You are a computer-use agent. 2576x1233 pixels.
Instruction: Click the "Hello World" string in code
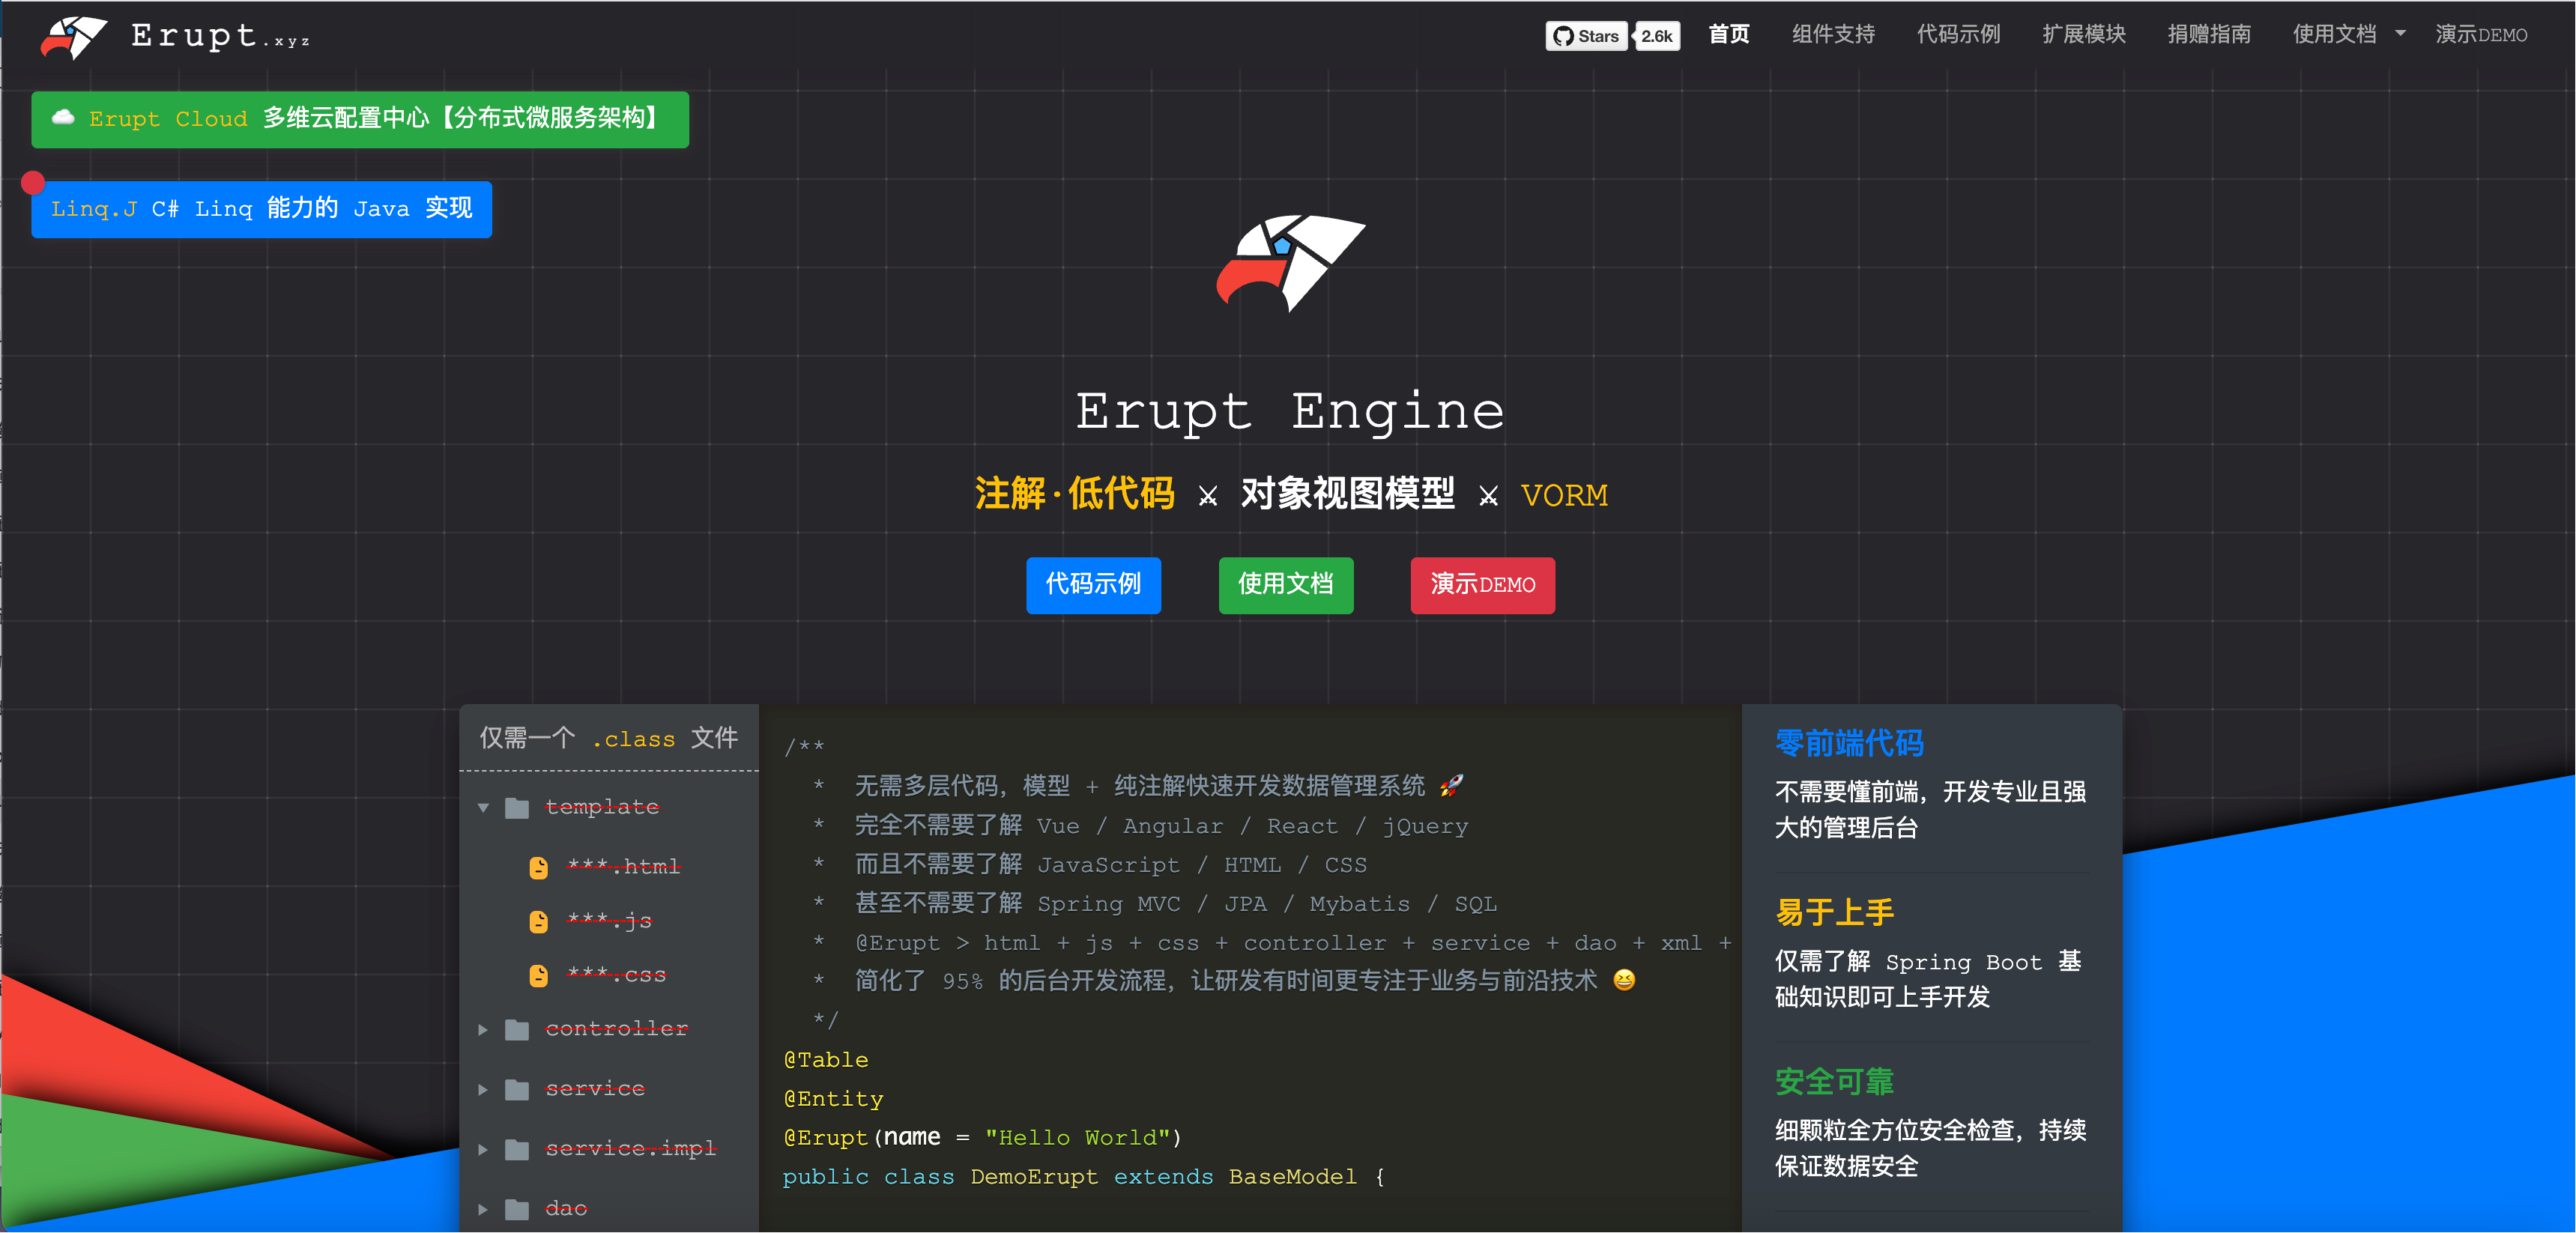pyautogui.click(x=1077, y=1138)
